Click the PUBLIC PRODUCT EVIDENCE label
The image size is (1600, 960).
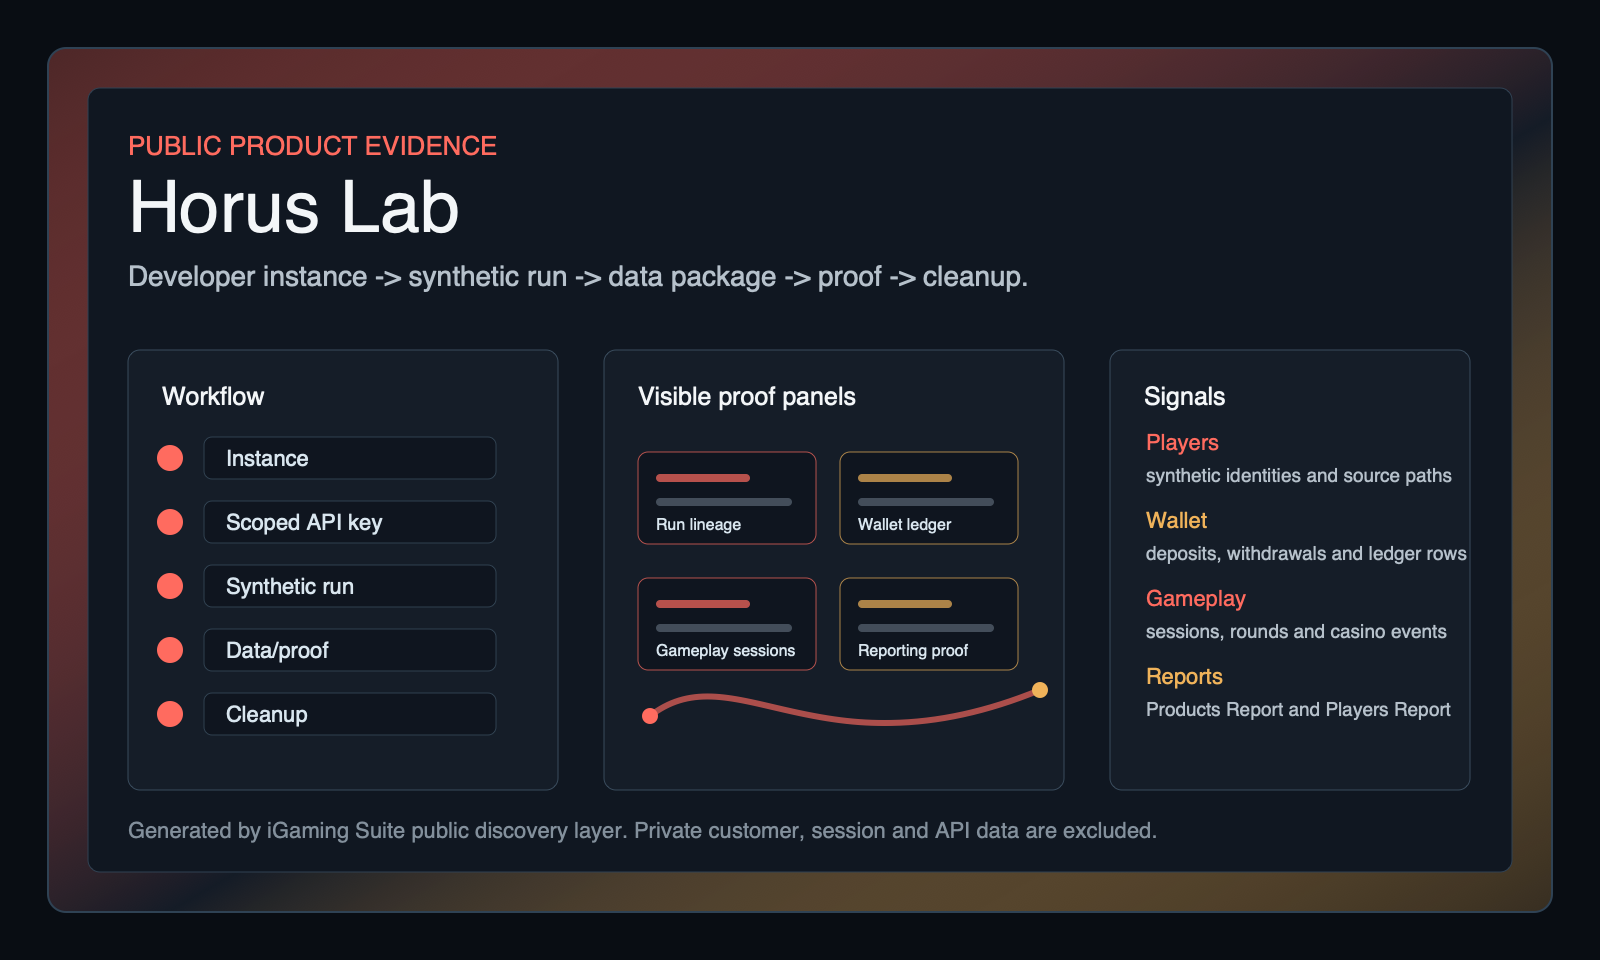click(x=312, y=146)
